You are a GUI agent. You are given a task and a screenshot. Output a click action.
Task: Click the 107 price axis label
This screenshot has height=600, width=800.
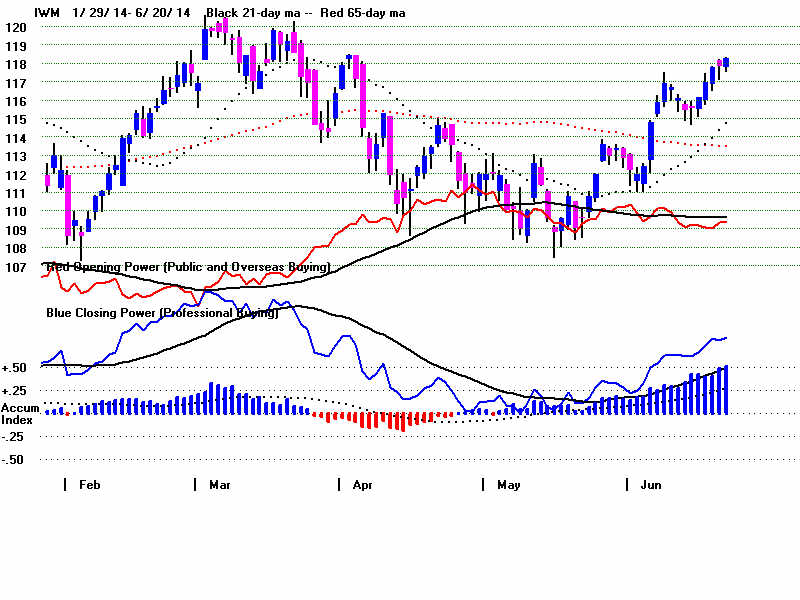[x=15, y=267]
